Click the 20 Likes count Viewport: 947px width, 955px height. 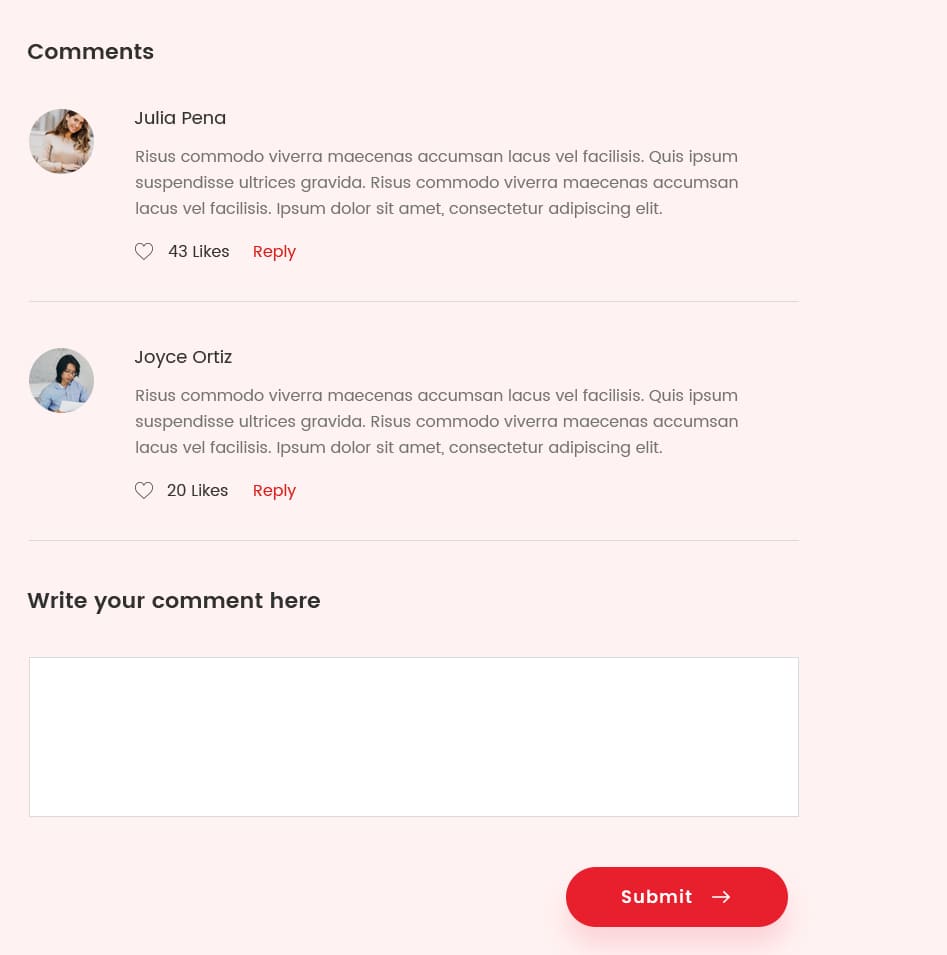coord(197,490)
